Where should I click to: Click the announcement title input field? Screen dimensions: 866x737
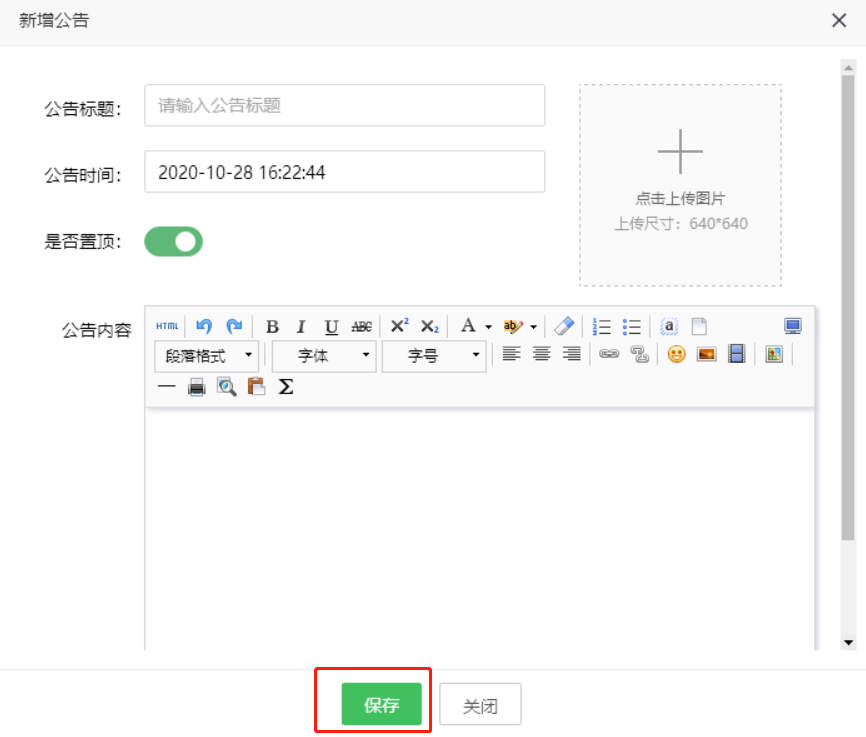point(344,105)
